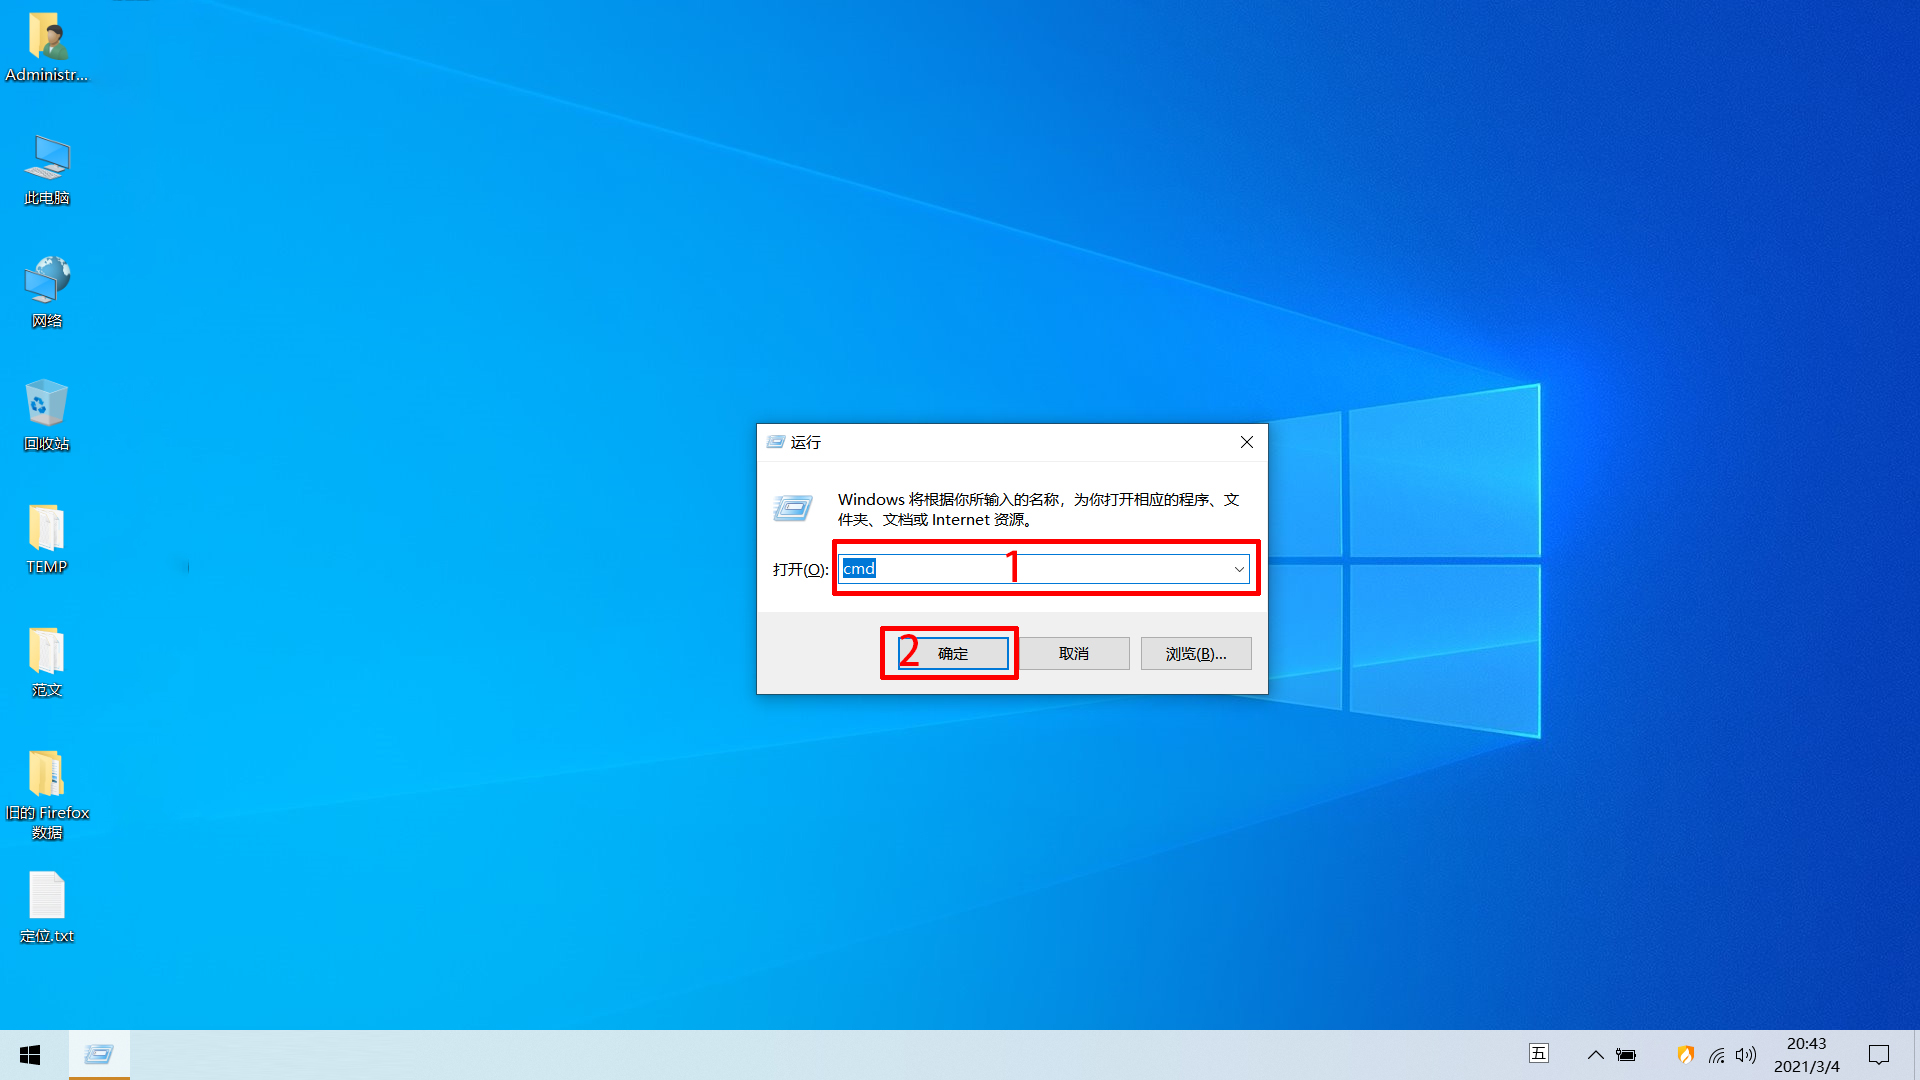Click the battery status tray icon
This screenshot has width=1920, height=1080.
[1626, 1055]
